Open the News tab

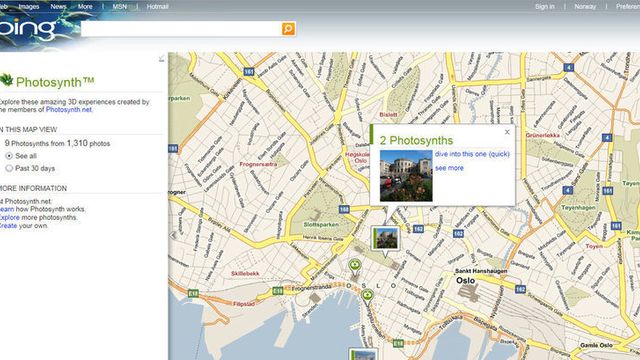coord(58,7)
